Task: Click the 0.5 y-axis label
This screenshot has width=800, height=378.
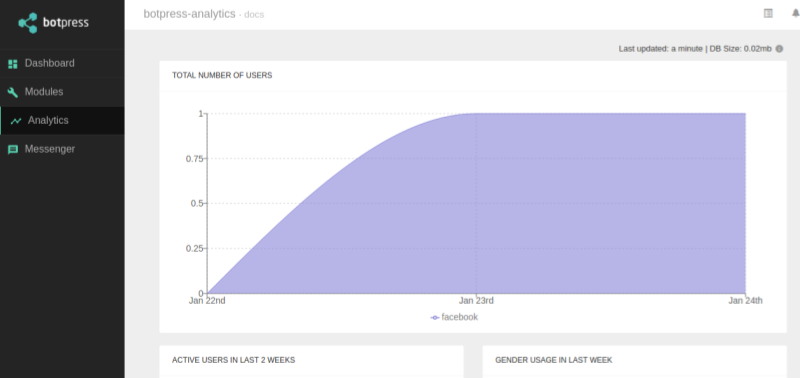Action: pos(197,204)
